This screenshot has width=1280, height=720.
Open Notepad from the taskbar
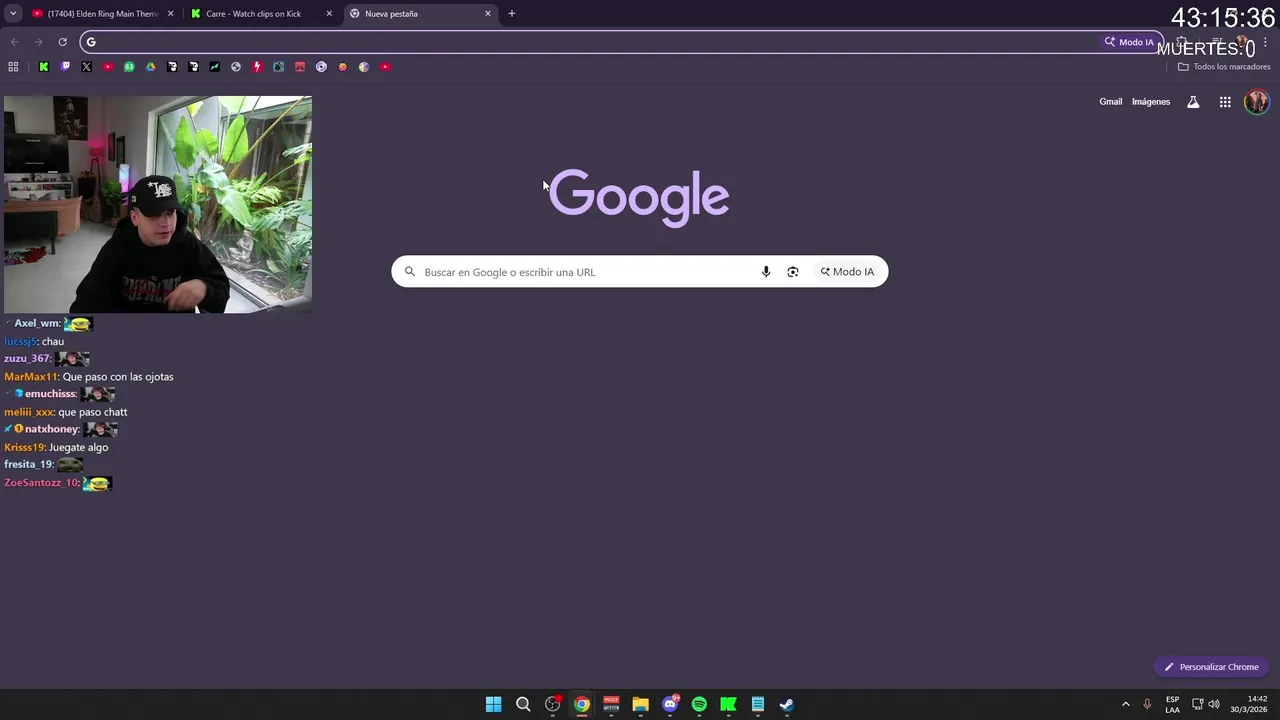tap(758, 704)
